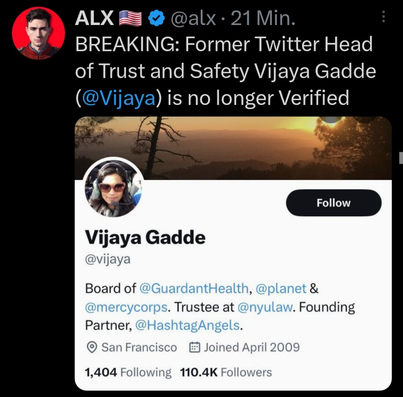The image size is (403, 397).
Task: Follow Vijaya Gadde with the Follow button
Action: 334,203
